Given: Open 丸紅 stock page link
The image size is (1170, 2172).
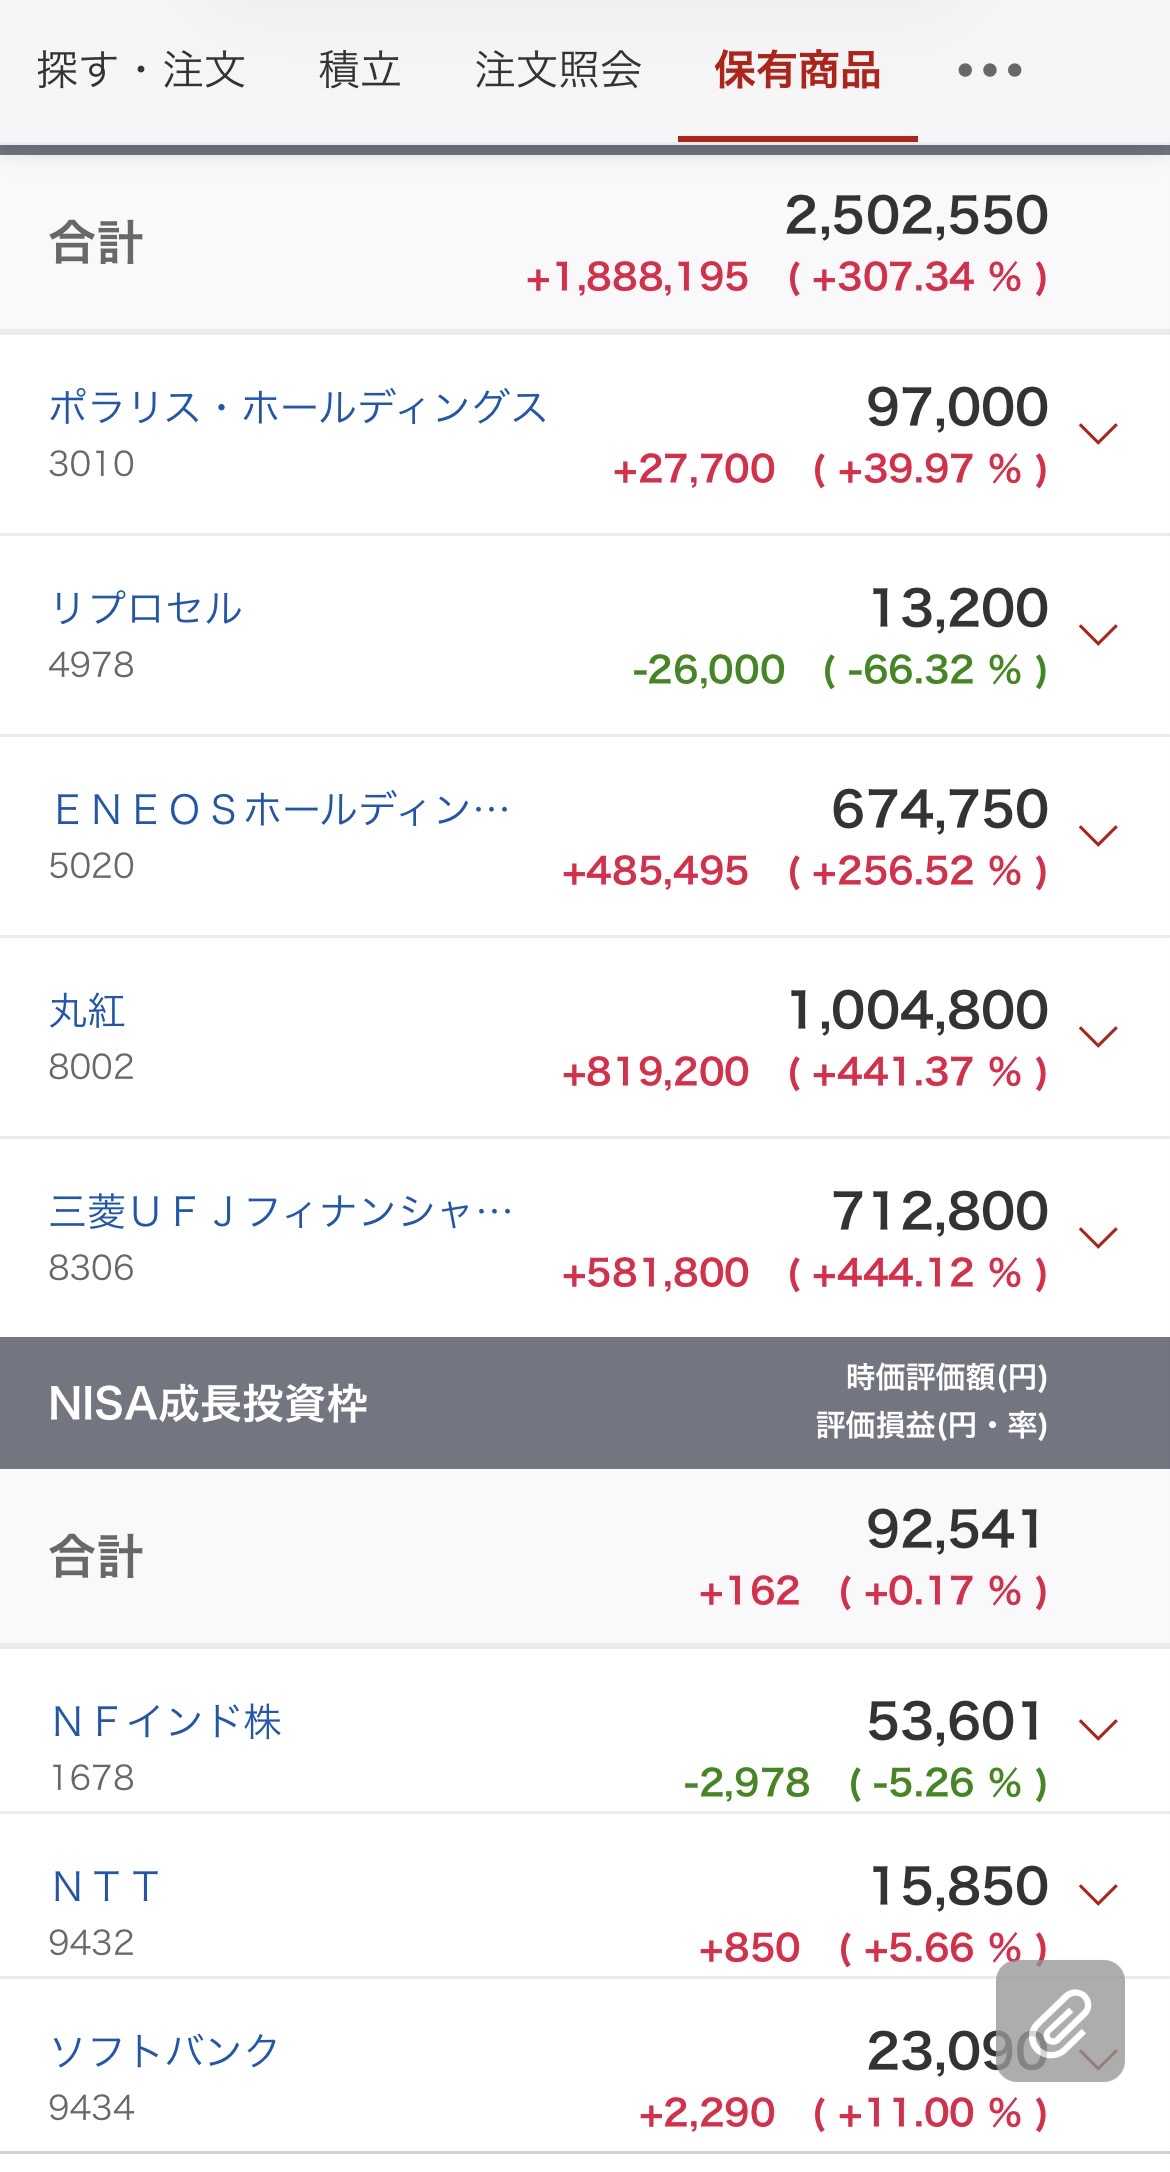Looking at the screenshot, I should 87,1010.
